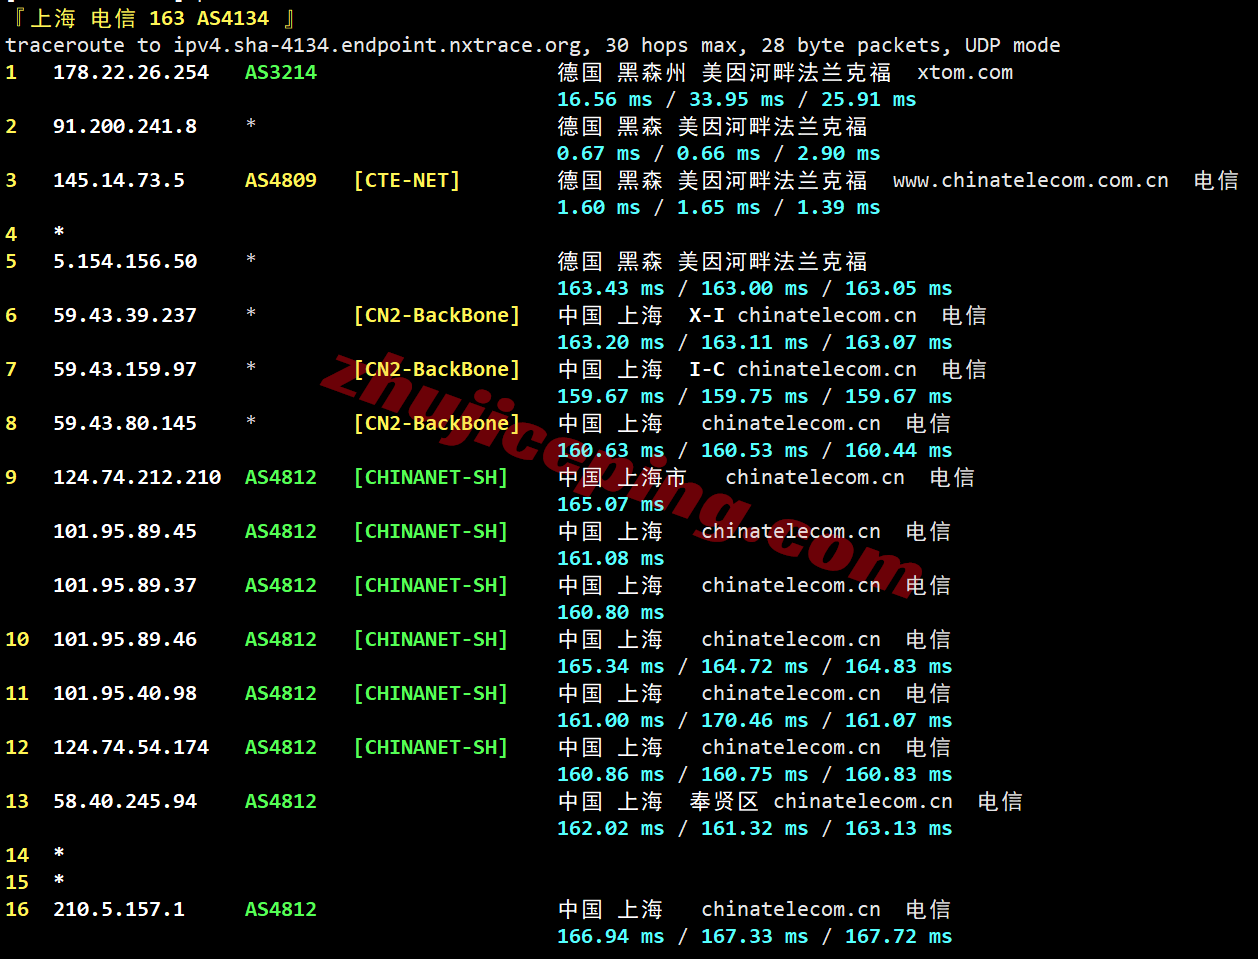Select IP address 91.200.241.8

[x=125, y=127]
